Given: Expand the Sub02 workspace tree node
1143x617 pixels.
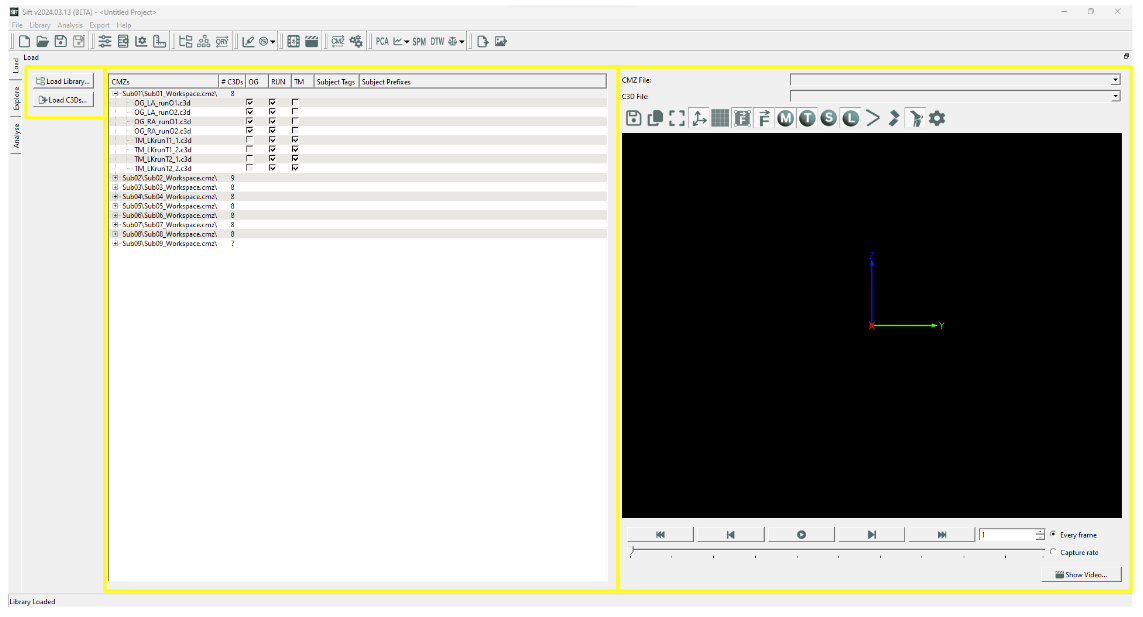Looking at the screenshot, I should tap(115, 178).
